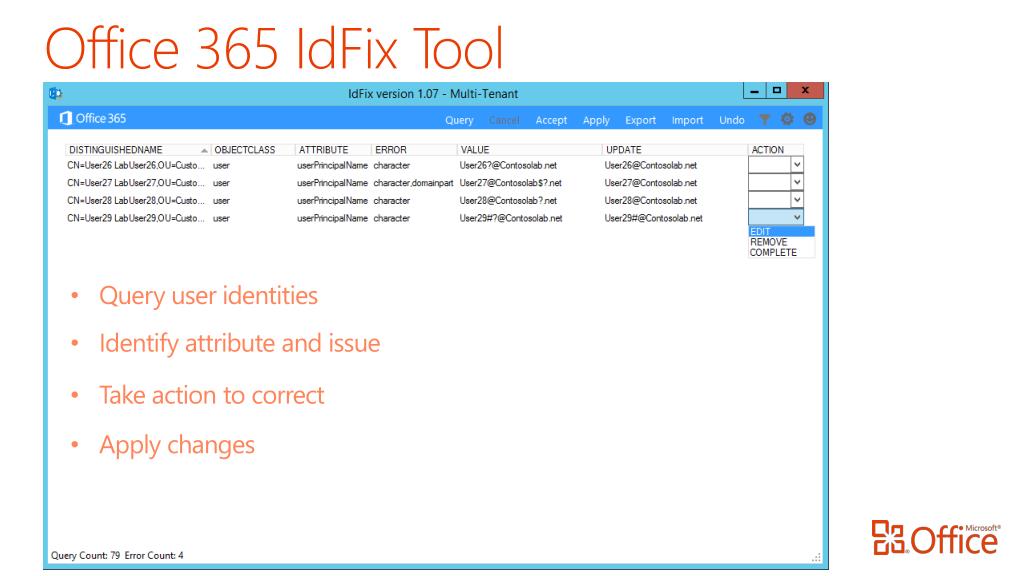The width and height of the screenshot is (1024, 576).
Task: Sort by OBJECTCLASS column header
Action: (253, 150)
